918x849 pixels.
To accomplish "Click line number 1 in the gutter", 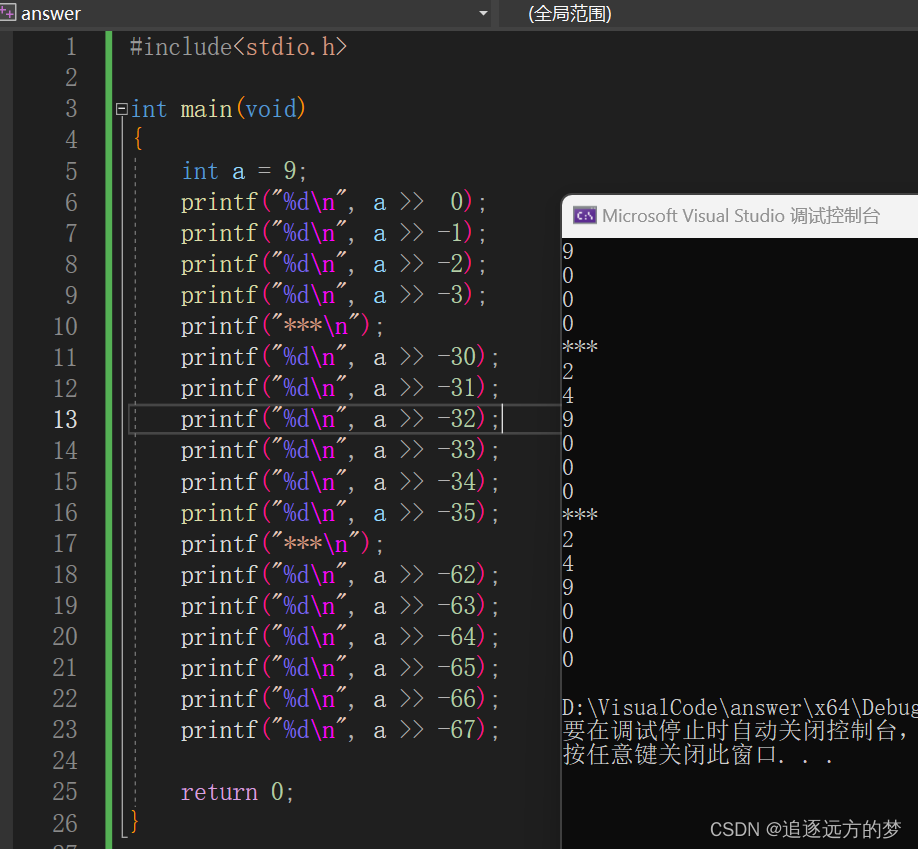I will (x=71, y=47).
